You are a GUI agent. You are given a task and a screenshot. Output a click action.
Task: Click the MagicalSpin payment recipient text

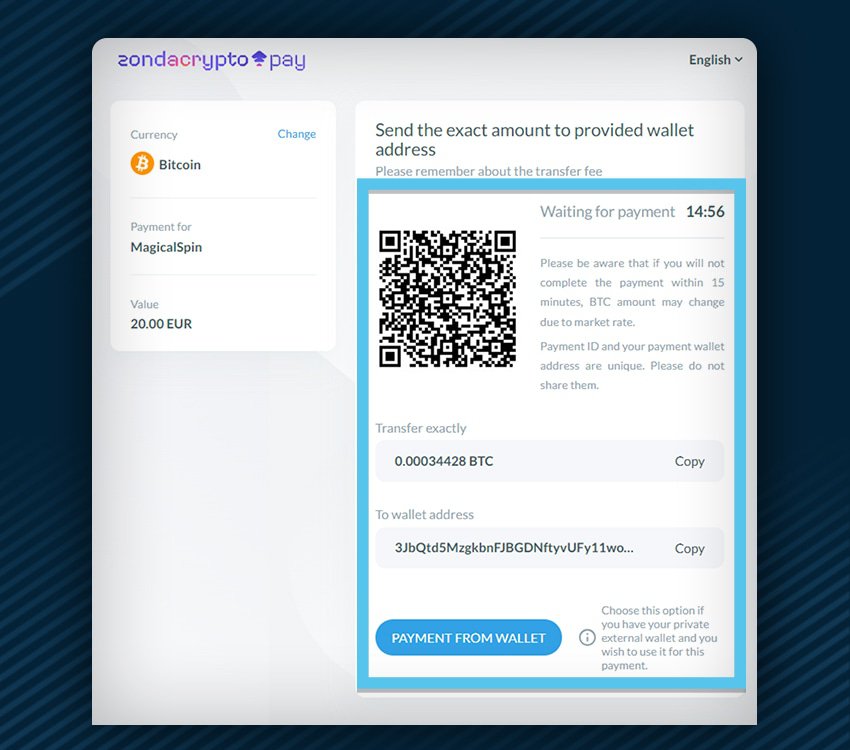(166, 247)
